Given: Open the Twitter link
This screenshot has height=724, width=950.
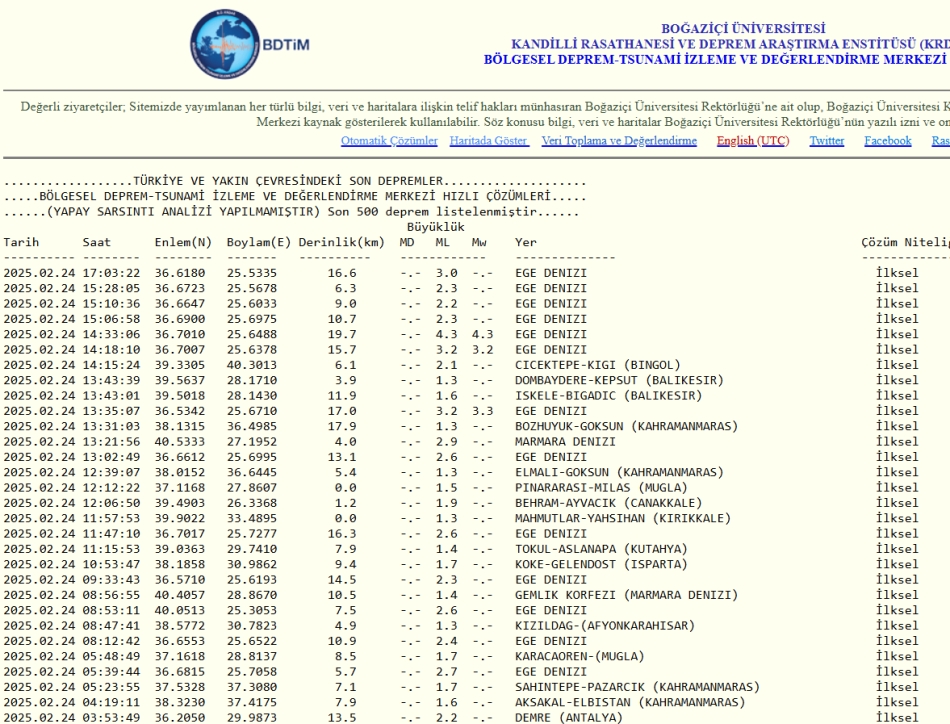Looking at the screenshot, I should point(826,140).
